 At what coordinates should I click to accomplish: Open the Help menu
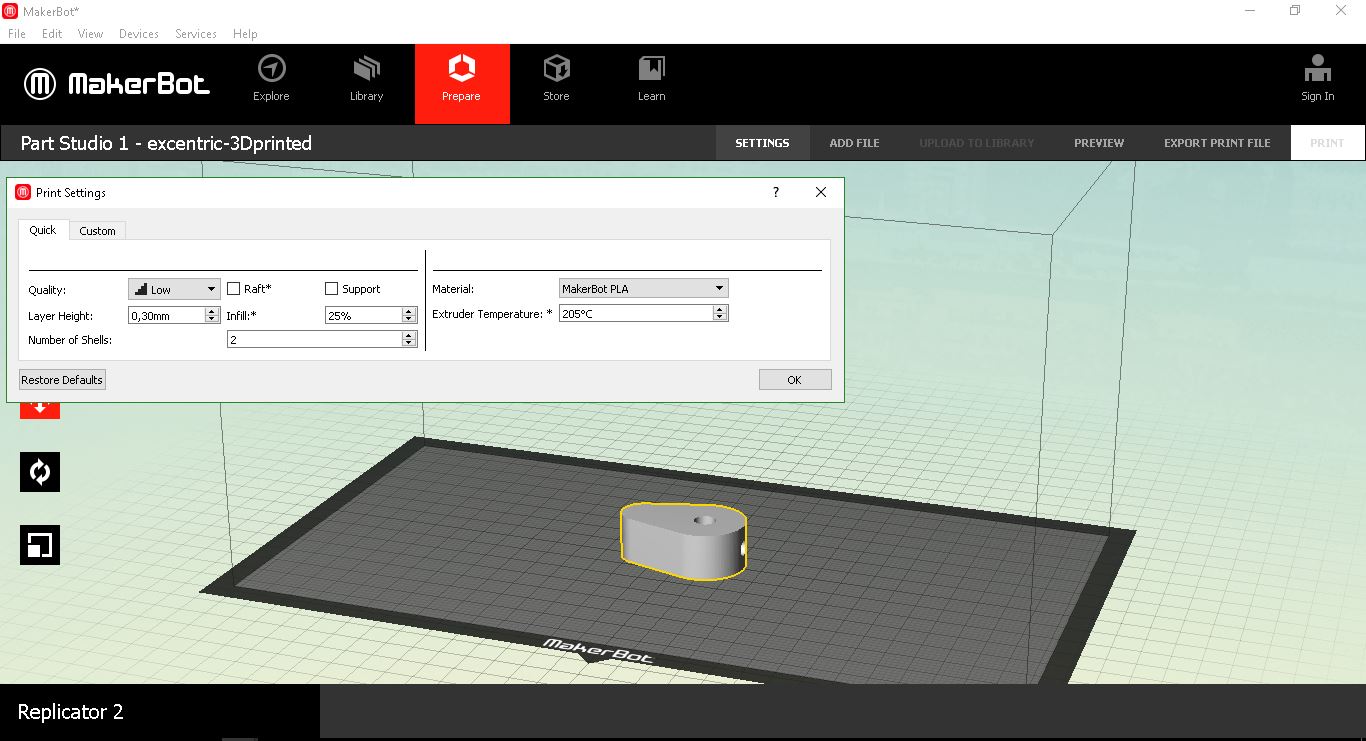(245, 33)
